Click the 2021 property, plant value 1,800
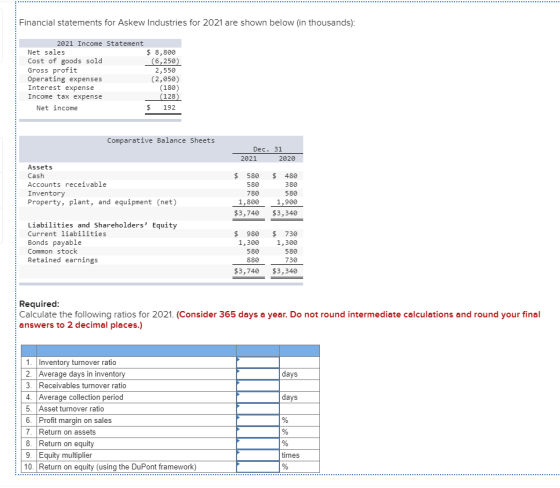 click(x=249, y=202)
